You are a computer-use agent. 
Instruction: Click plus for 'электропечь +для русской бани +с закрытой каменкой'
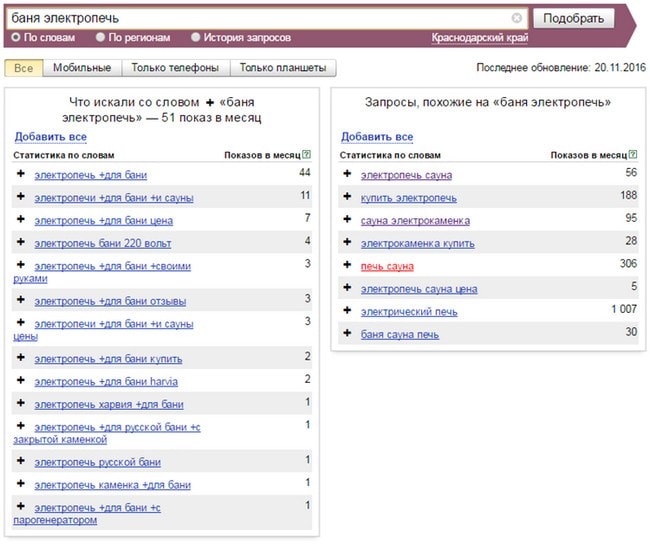pos(21,426)
